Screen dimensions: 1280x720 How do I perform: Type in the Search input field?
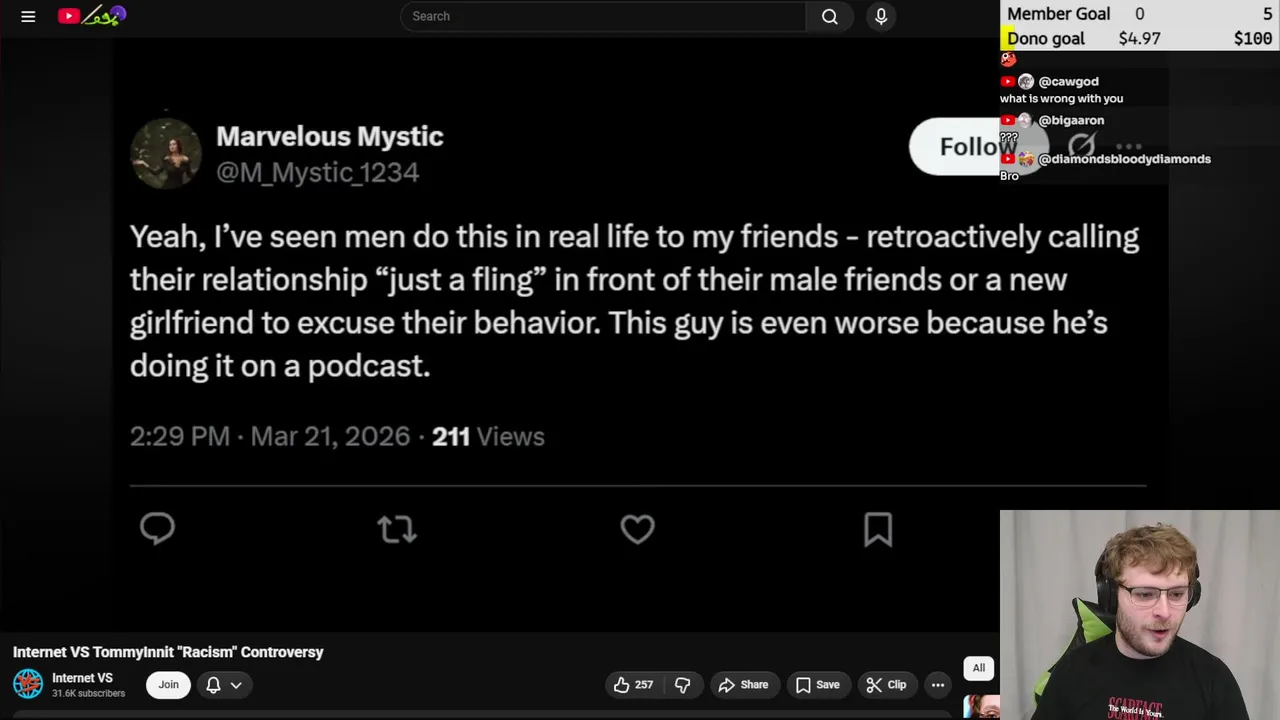(600, 16)
